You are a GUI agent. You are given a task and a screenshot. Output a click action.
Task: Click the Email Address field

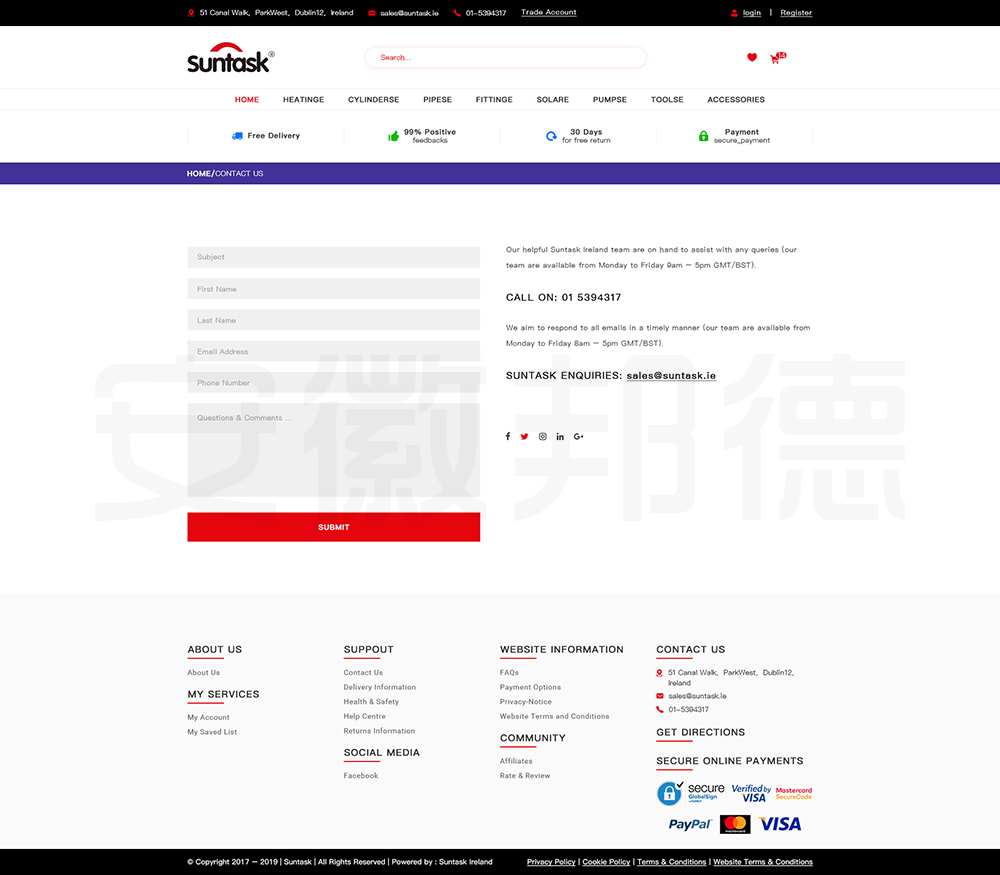click(333, 352)
